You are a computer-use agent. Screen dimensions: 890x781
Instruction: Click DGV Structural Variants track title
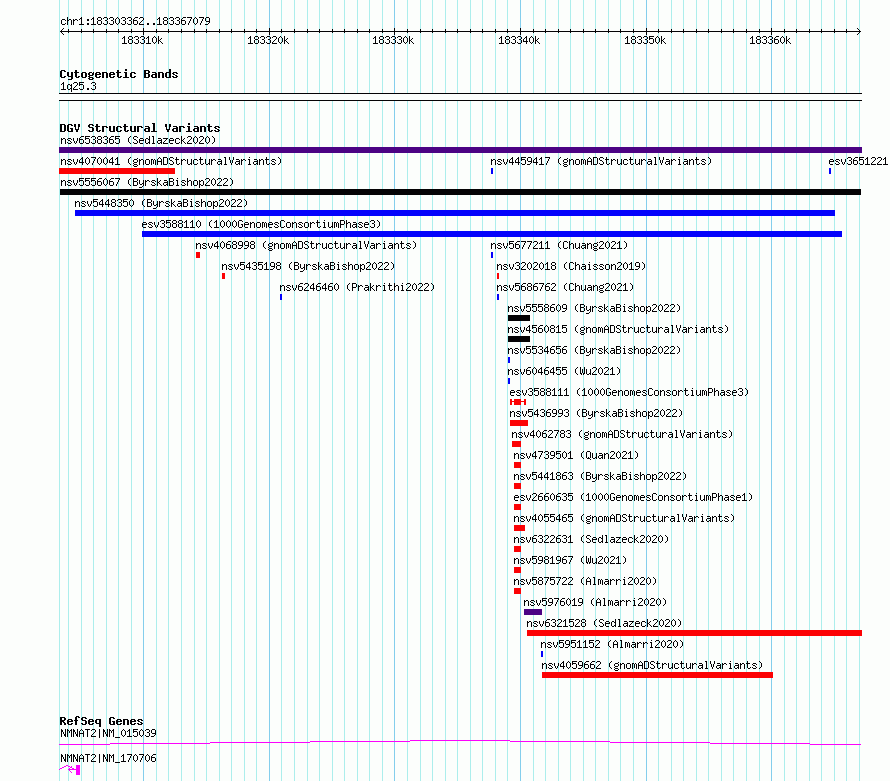point(140,128)
